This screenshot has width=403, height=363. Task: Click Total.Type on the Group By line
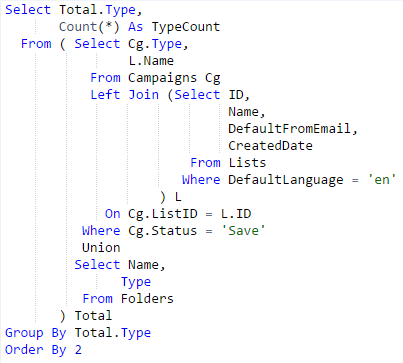[x=113, y=333]
